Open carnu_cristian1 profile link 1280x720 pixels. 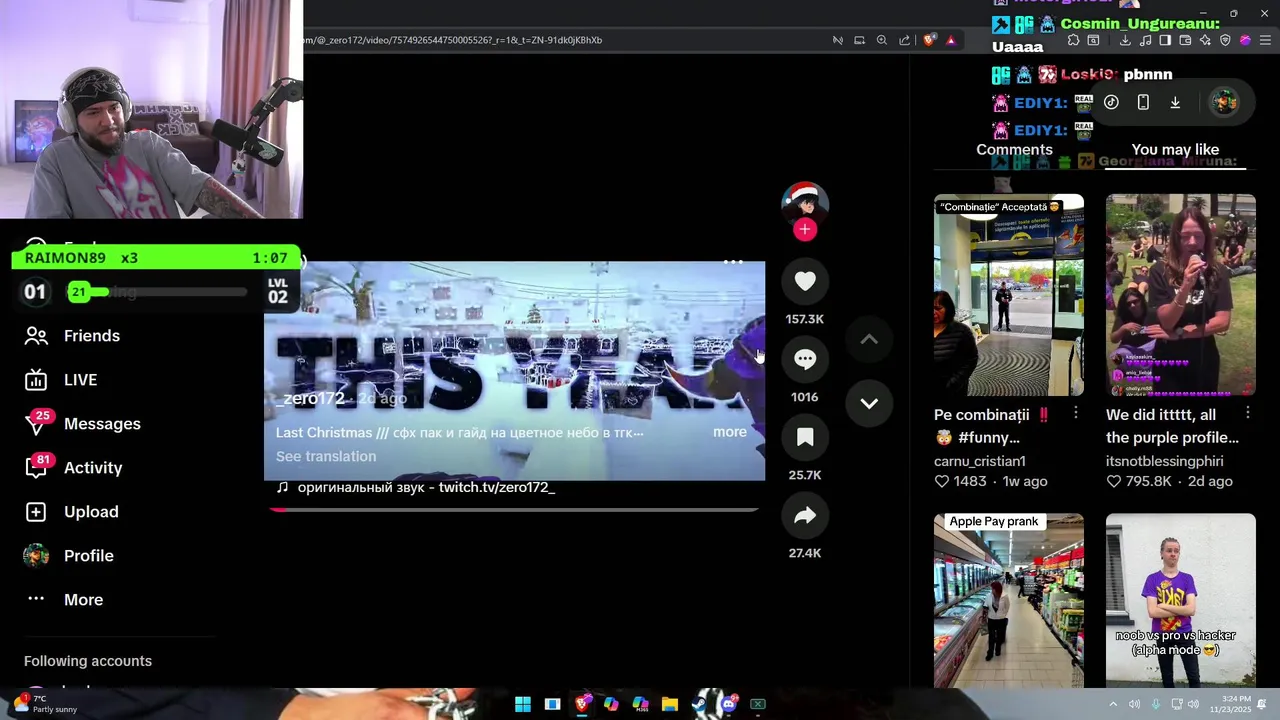click(x=980, y=461)
